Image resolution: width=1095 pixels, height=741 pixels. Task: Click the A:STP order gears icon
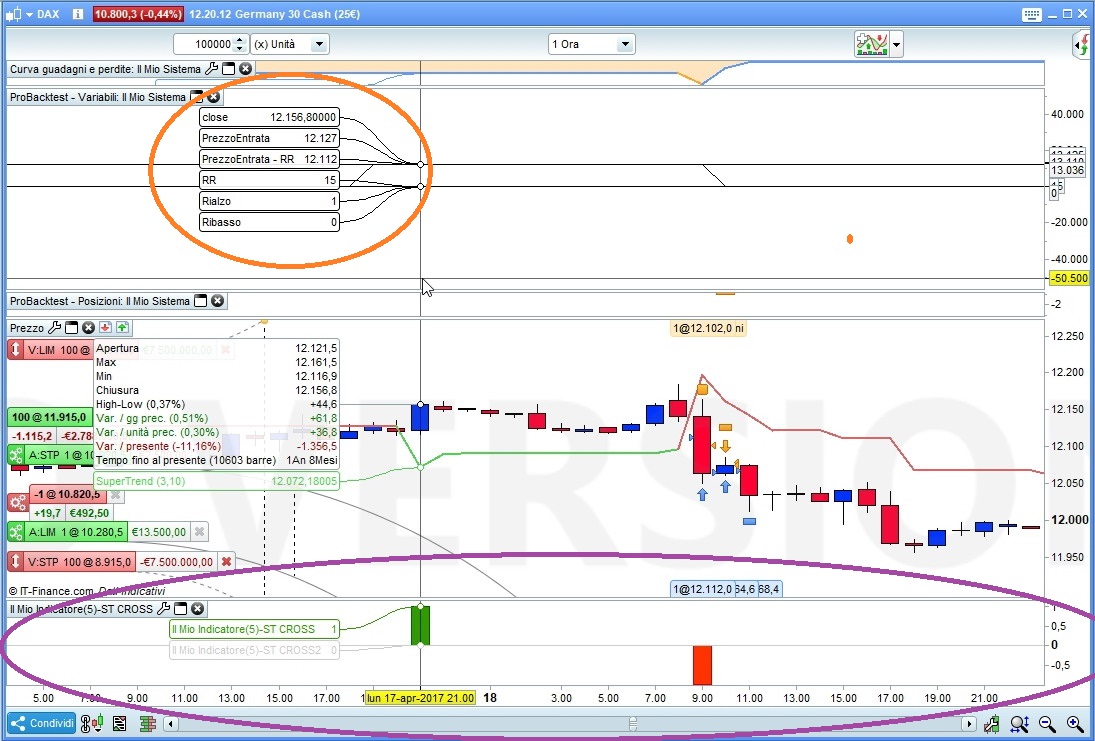coord(16,455)
